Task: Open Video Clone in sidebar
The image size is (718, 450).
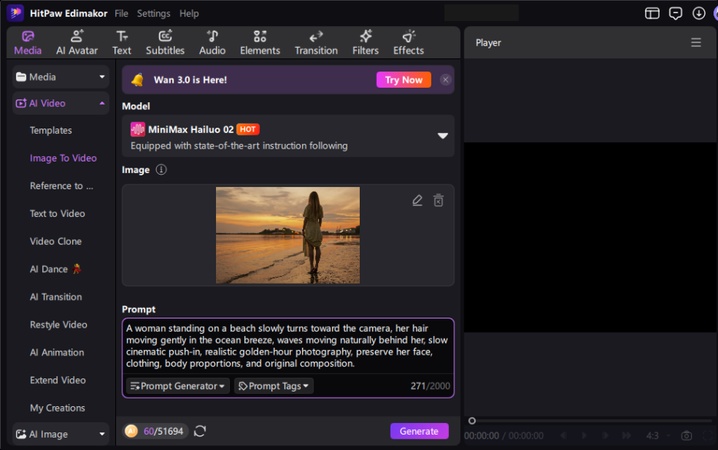Action: click(x=55, y=241)
